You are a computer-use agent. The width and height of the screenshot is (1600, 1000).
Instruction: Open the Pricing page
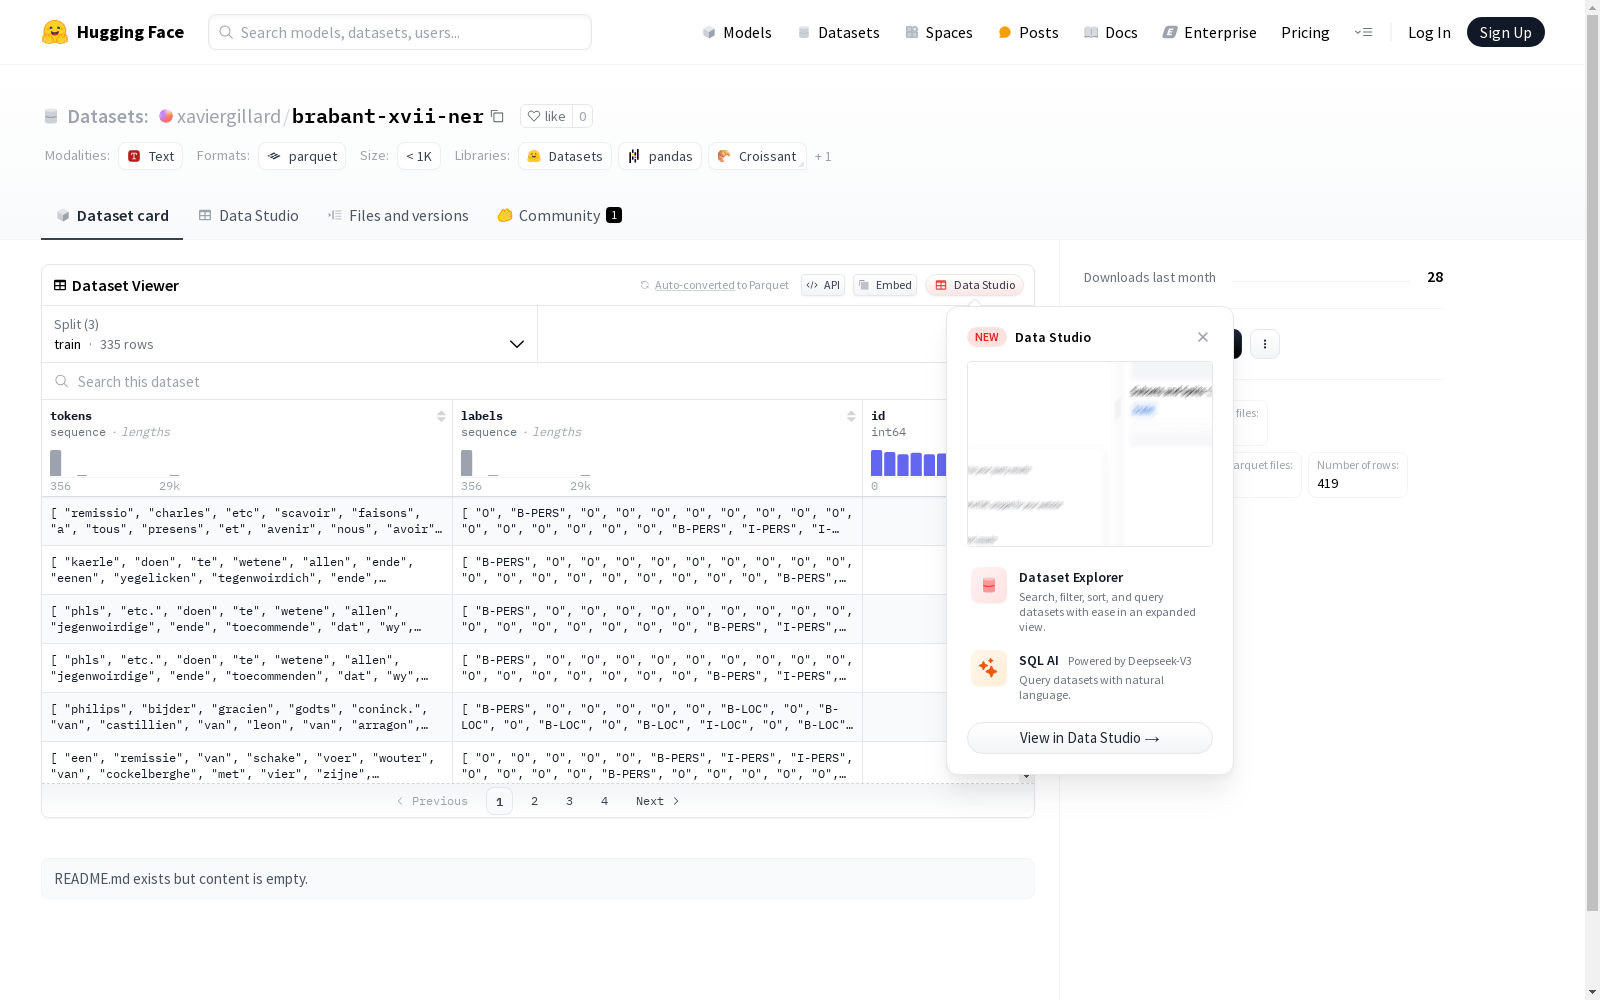coord(1305,32)
